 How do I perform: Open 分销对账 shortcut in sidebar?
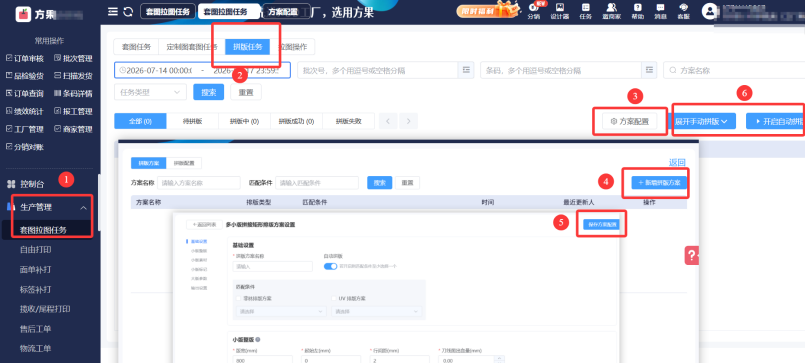click(x=25, y=147)
